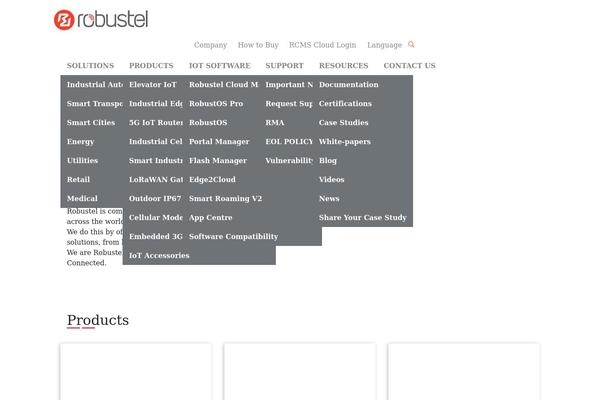Choose Smart Cities
The height and width of the screenshot is (400, 600).
click(91, 122)
